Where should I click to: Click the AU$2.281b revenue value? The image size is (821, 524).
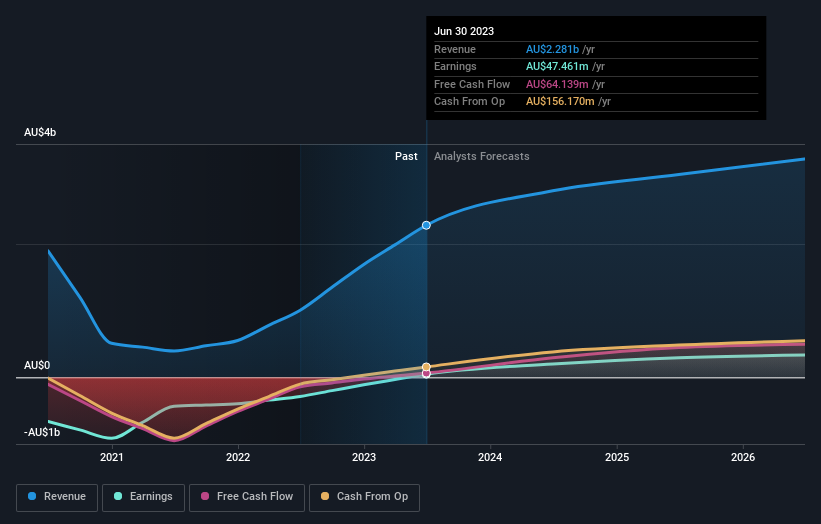pyautogui.click(x=552, y=49)
